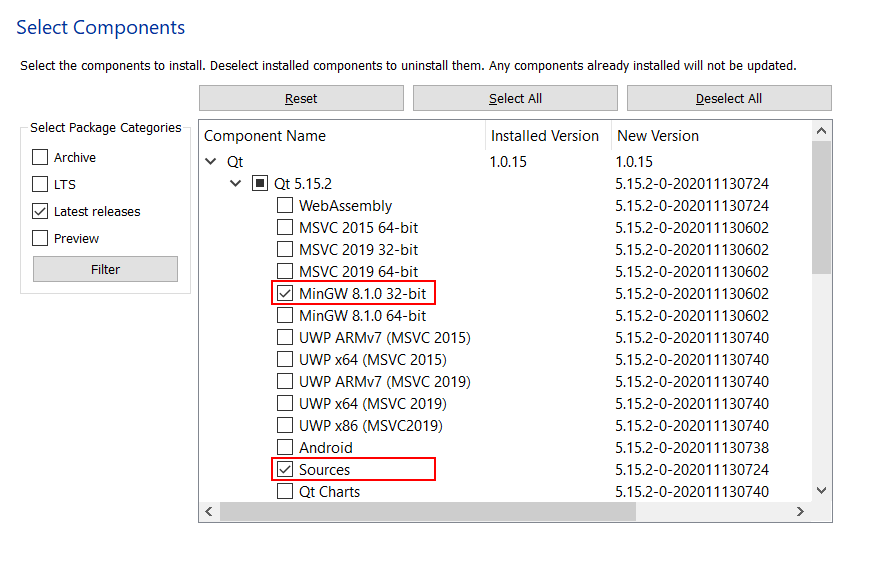
Task: Select the MinGW 8.1.0 64-bit row label
Action: tap(363, 316)
